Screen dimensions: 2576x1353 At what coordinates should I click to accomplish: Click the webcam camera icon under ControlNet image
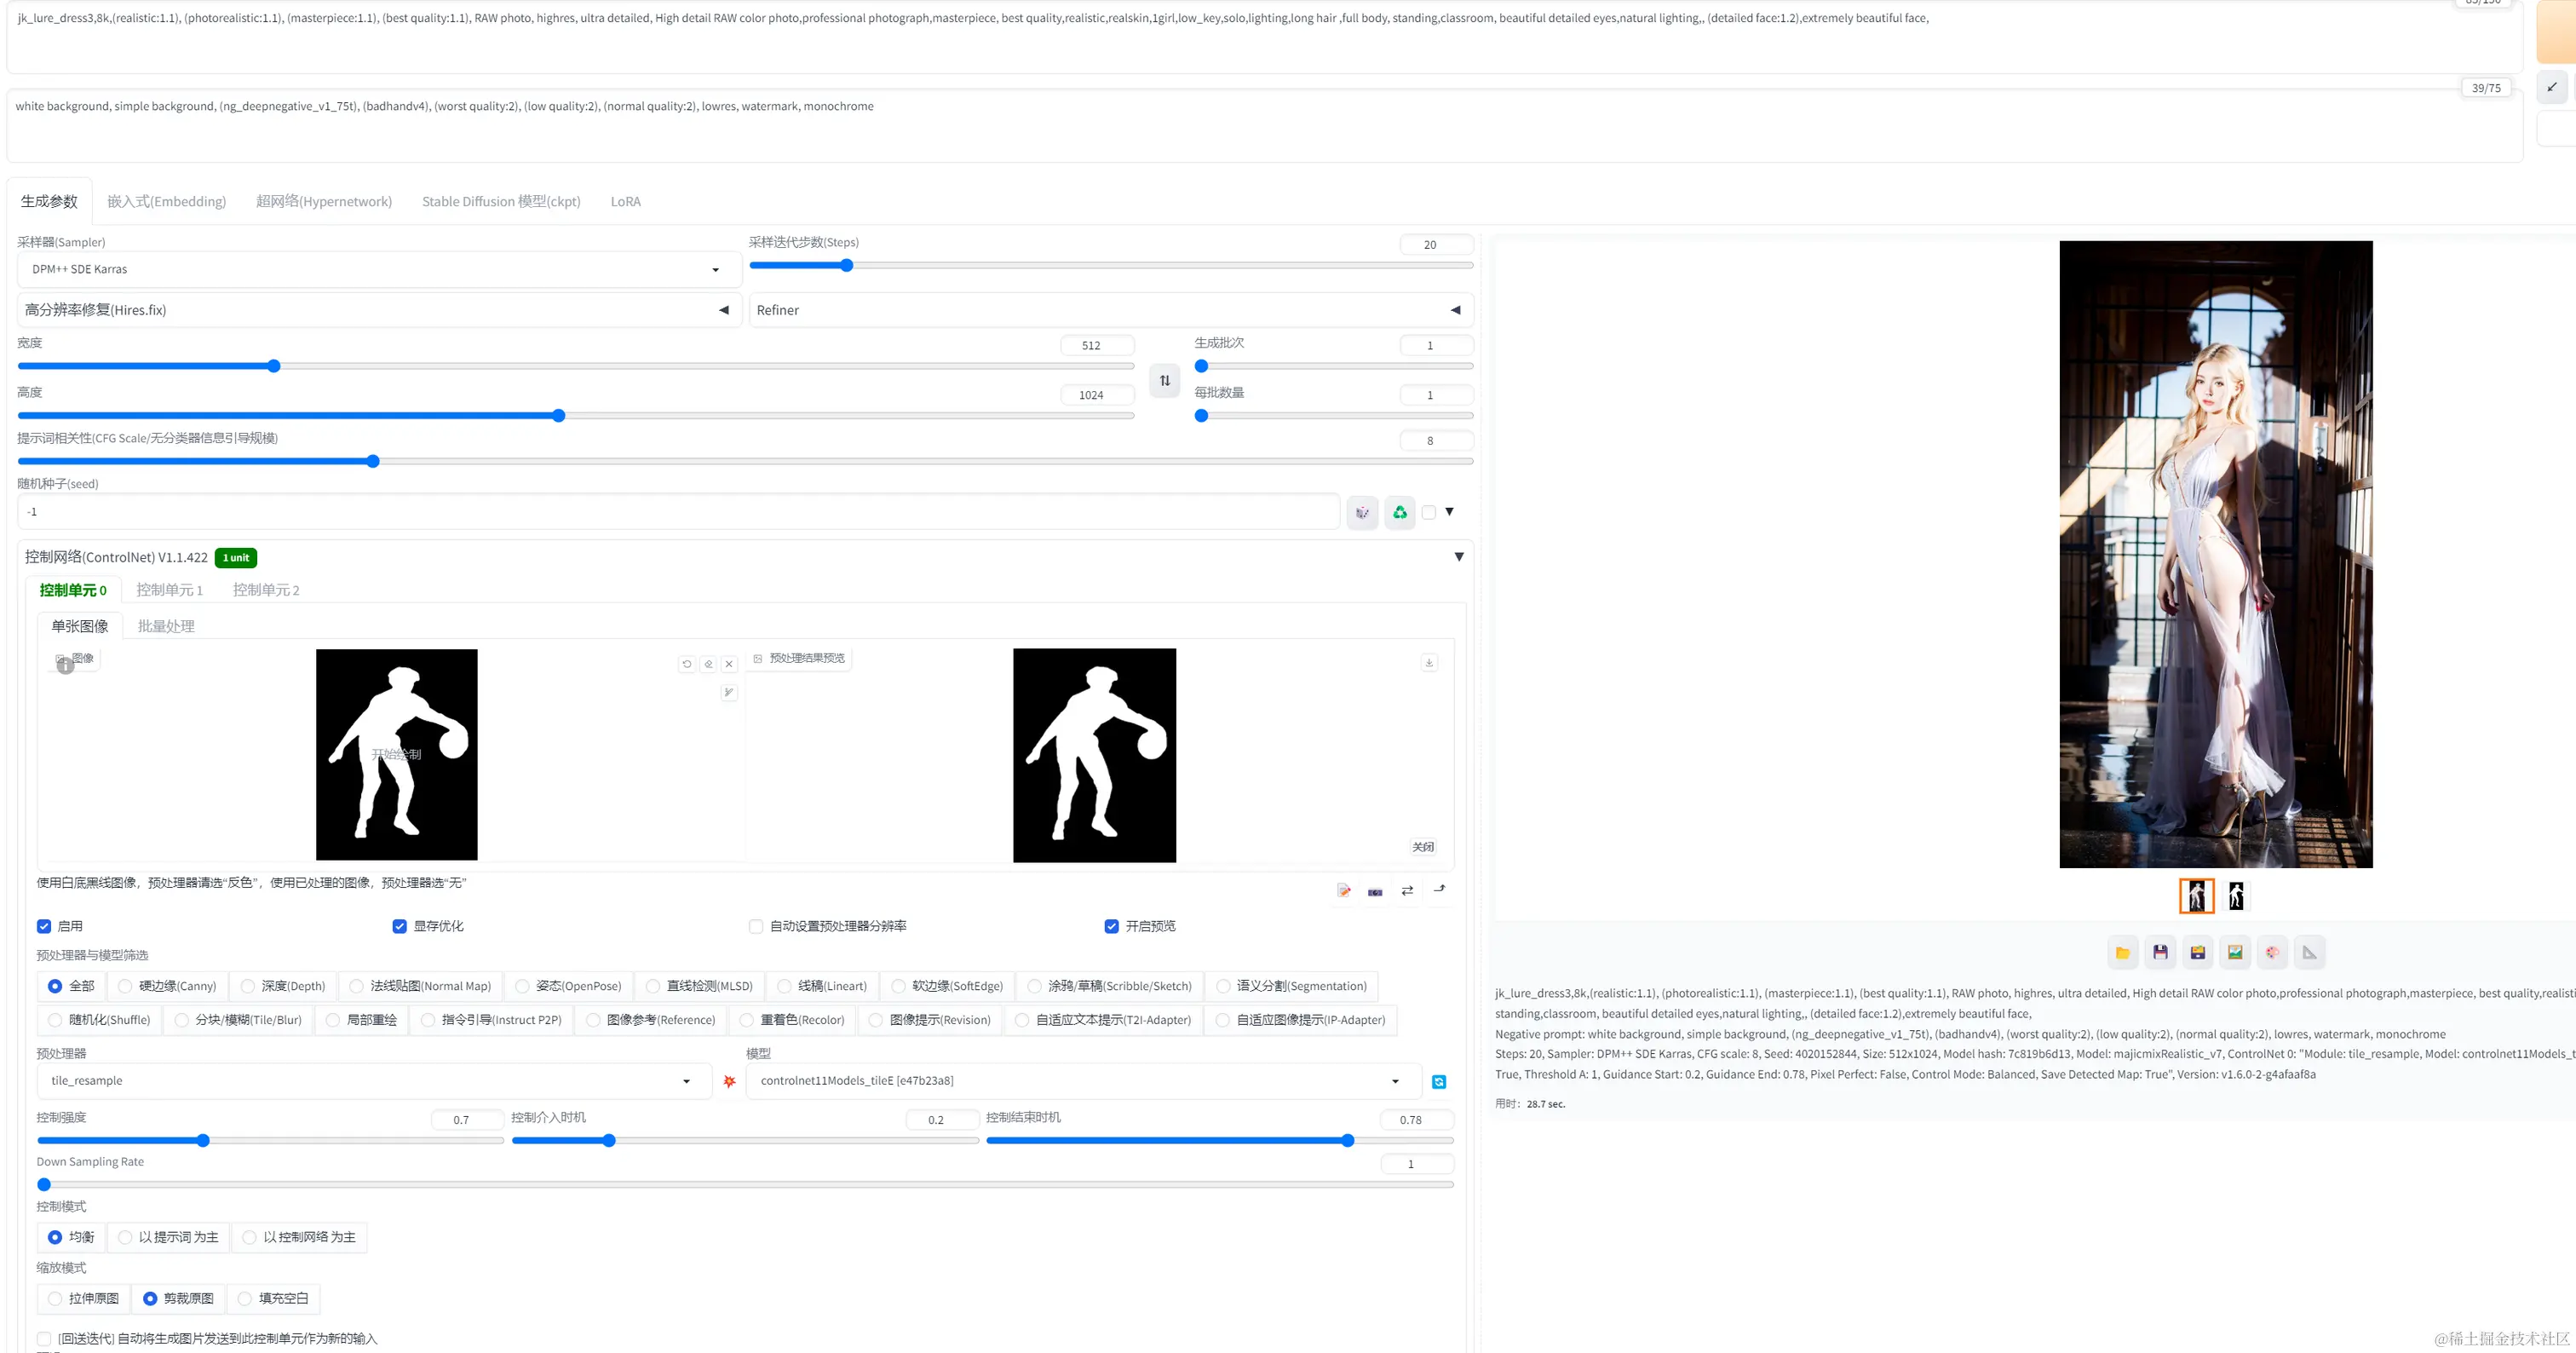tap(1375, 891)
